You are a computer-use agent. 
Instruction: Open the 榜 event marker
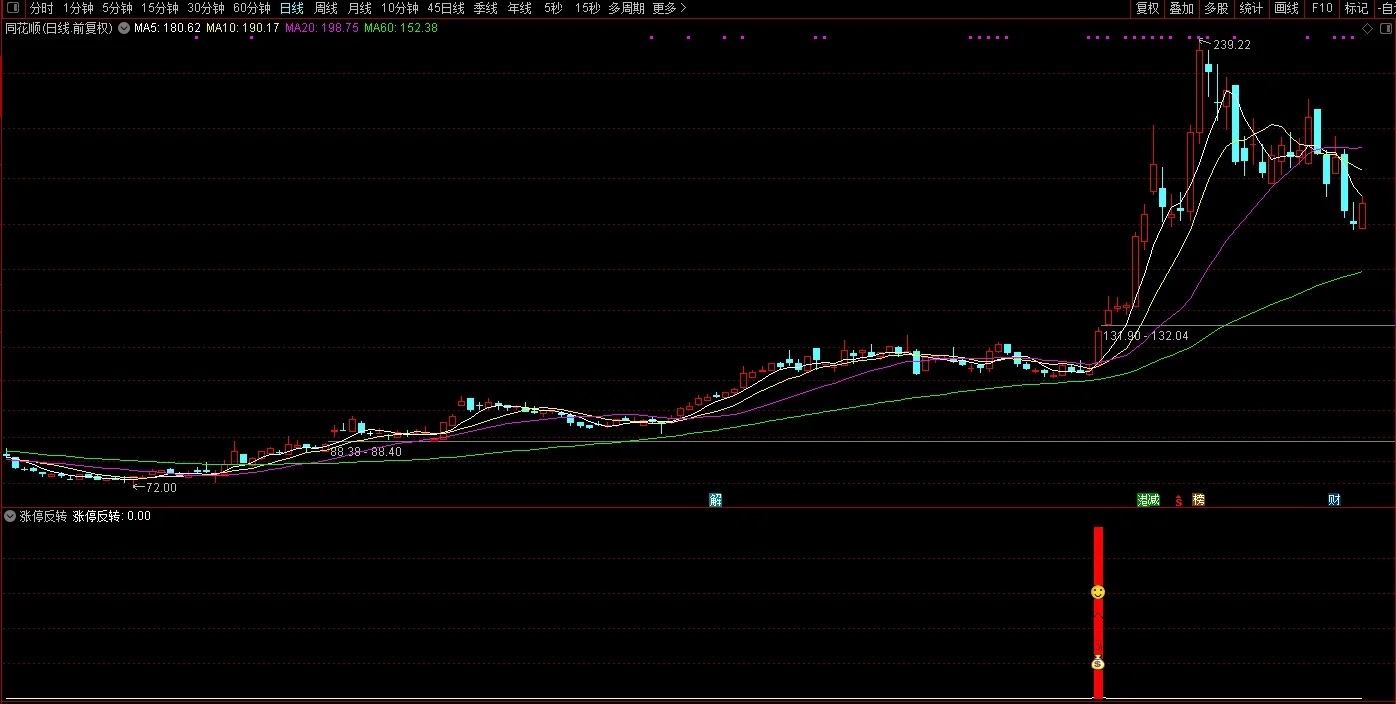pyautogui.click(x=1198, y=500)
